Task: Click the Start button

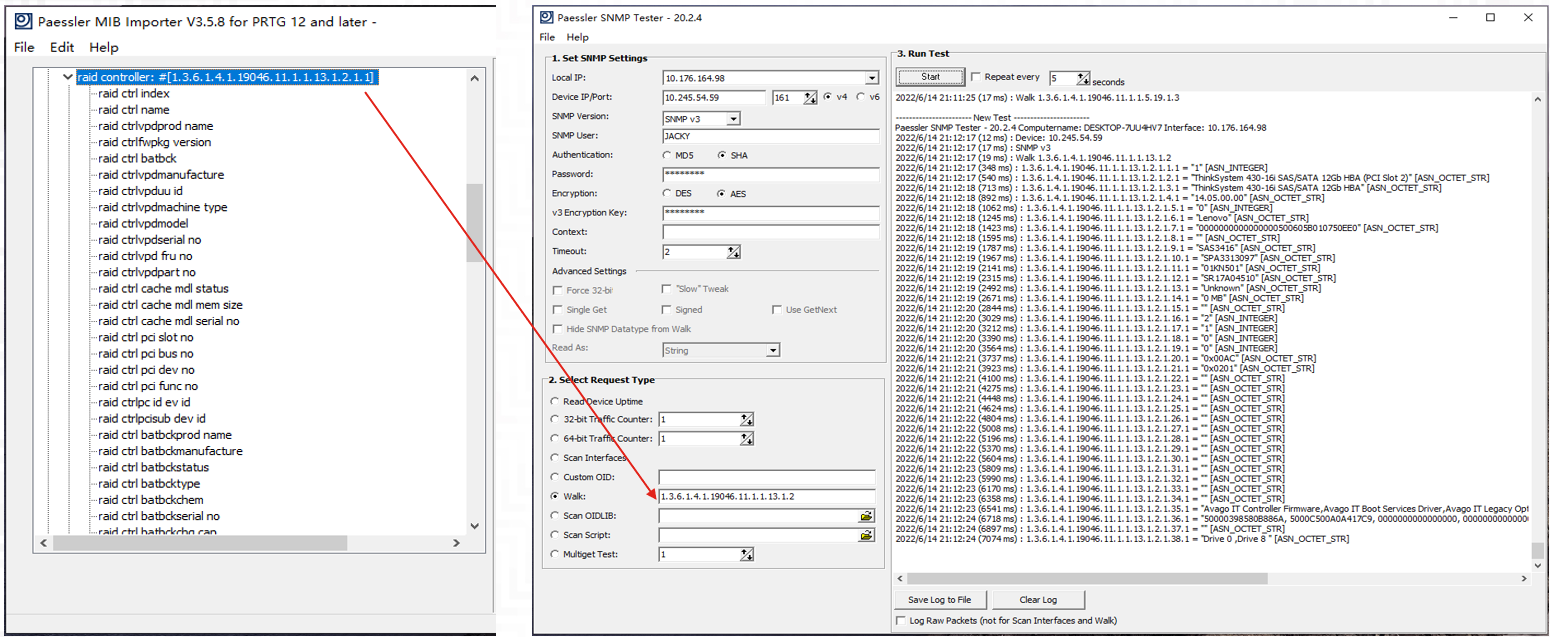Action: [930, 76]
